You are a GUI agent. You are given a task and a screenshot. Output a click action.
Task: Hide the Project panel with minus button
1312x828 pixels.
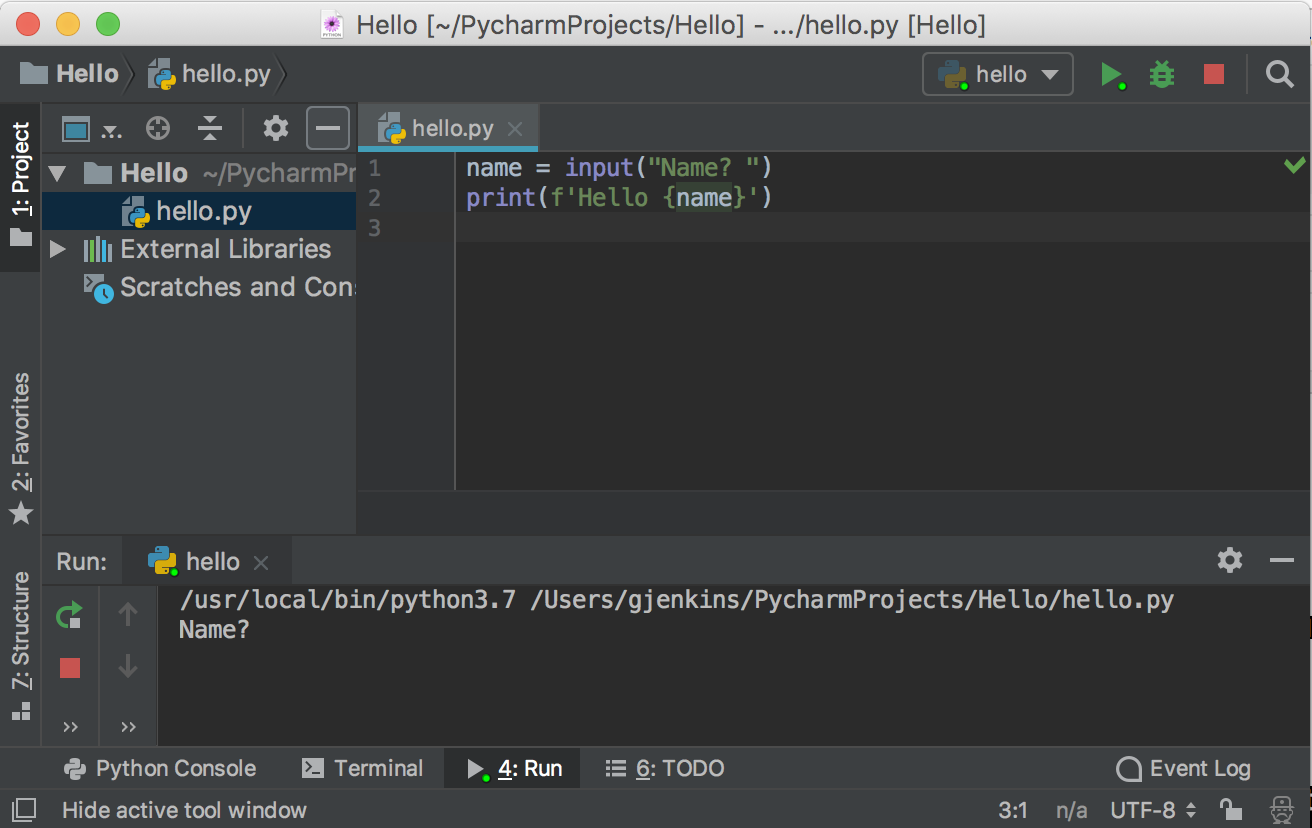[328, 128]
